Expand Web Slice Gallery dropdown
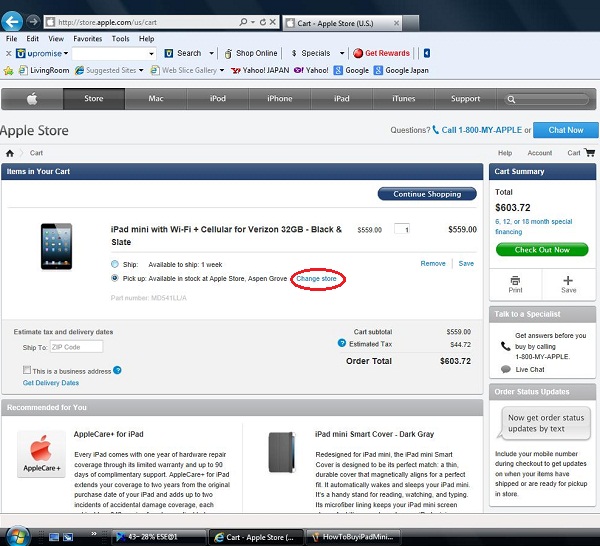Image resolution: width=600 pixels, height=546 pixels. click(222, 70)
